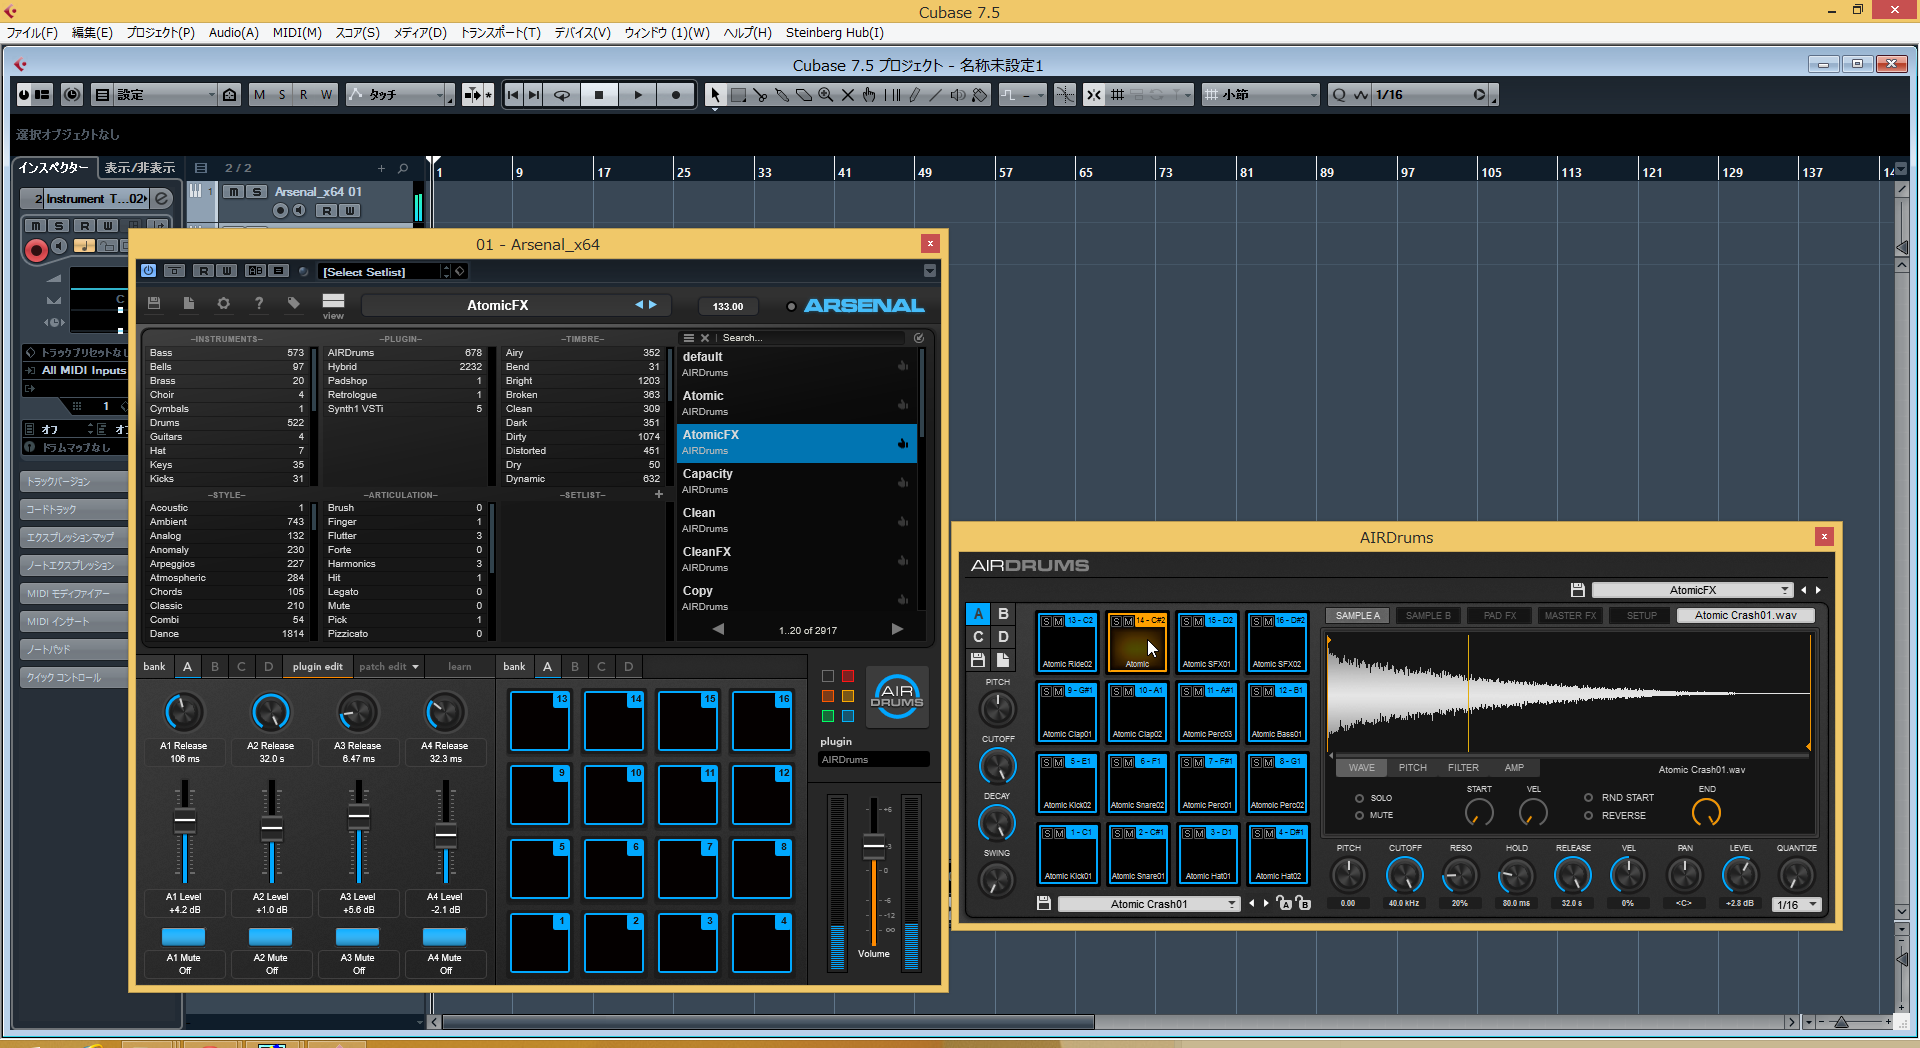Enable Record for Instrument track in inspector
Screen dimensions: 1920x1048
point(36,250)
